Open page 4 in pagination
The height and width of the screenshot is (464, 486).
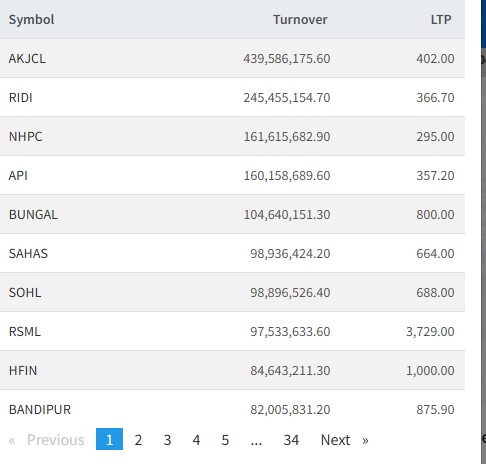click(x=196, y=440)
